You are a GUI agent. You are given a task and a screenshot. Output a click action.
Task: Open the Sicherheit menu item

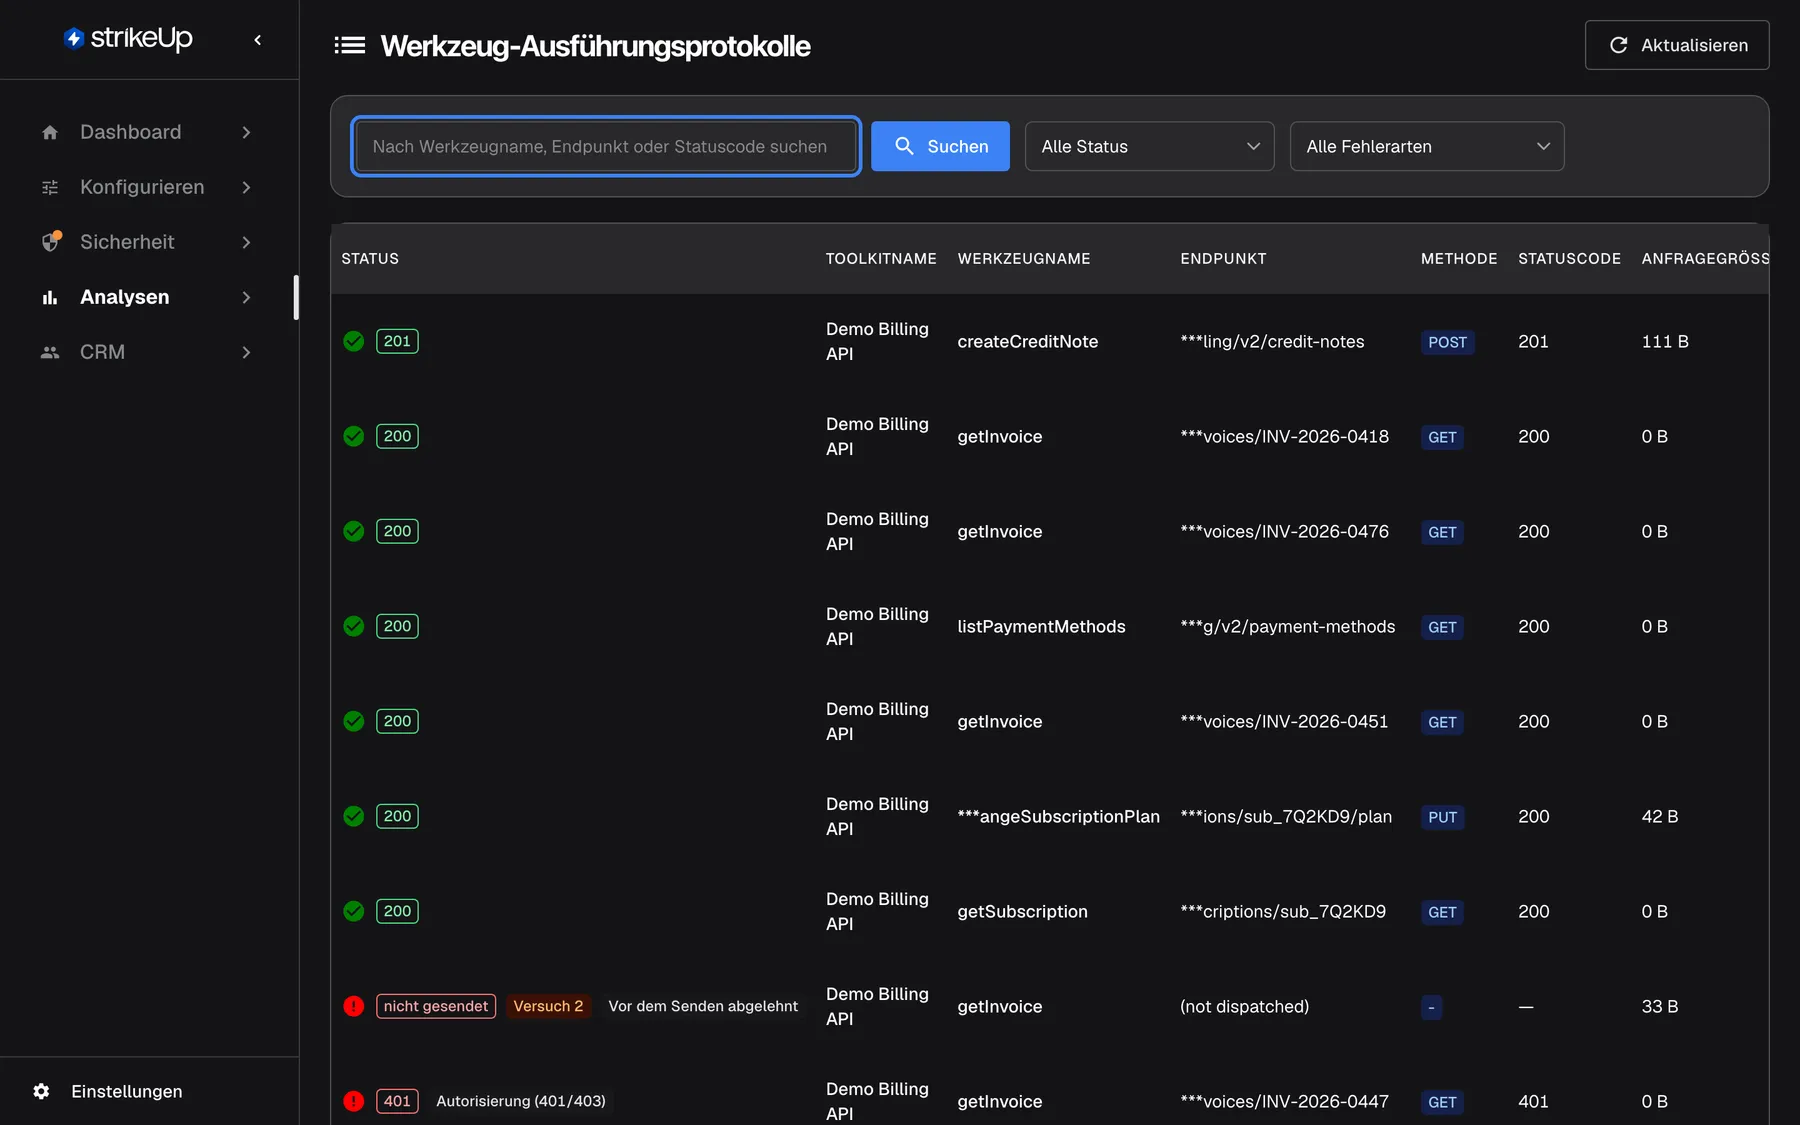click(147, 242)
